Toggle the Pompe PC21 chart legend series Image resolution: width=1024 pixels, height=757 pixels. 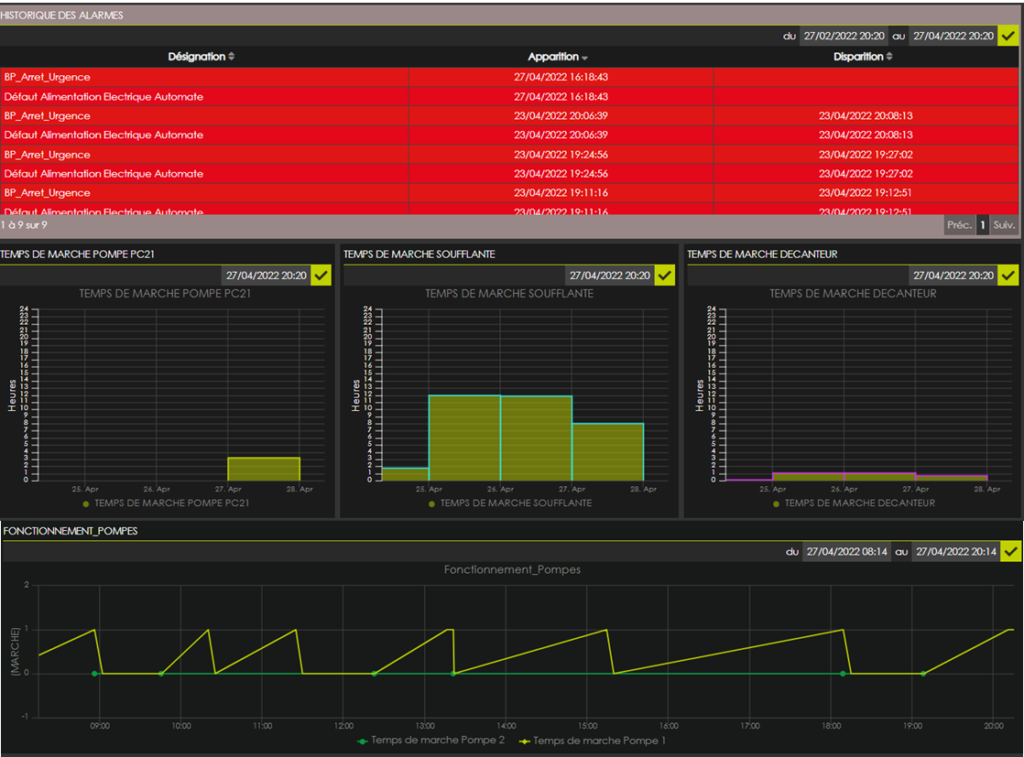165,503
